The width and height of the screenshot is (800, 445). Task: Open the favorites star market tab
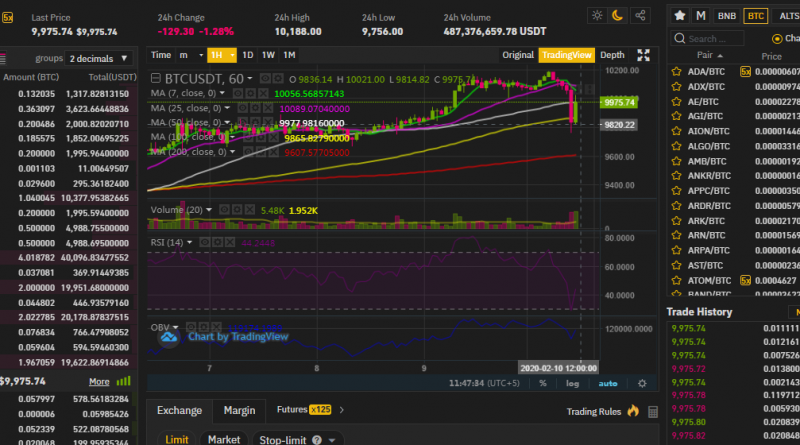[680, 16]
